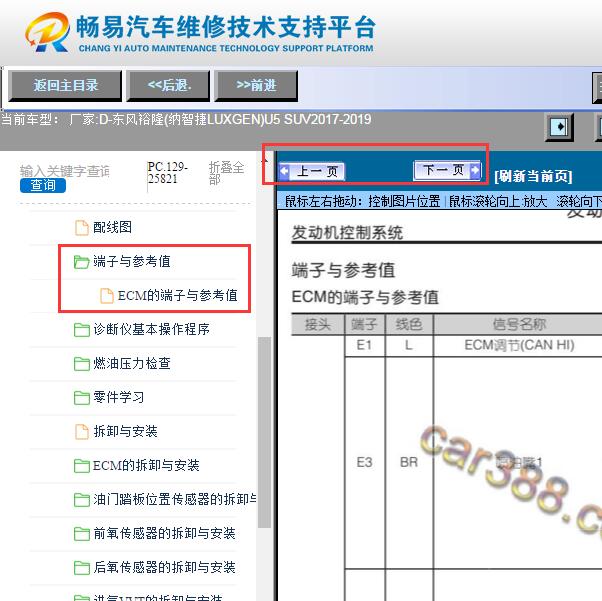Expand 零件学习 folder
Image resolution: width=602 pixels, height=601 pixels.
pos(119,397)
